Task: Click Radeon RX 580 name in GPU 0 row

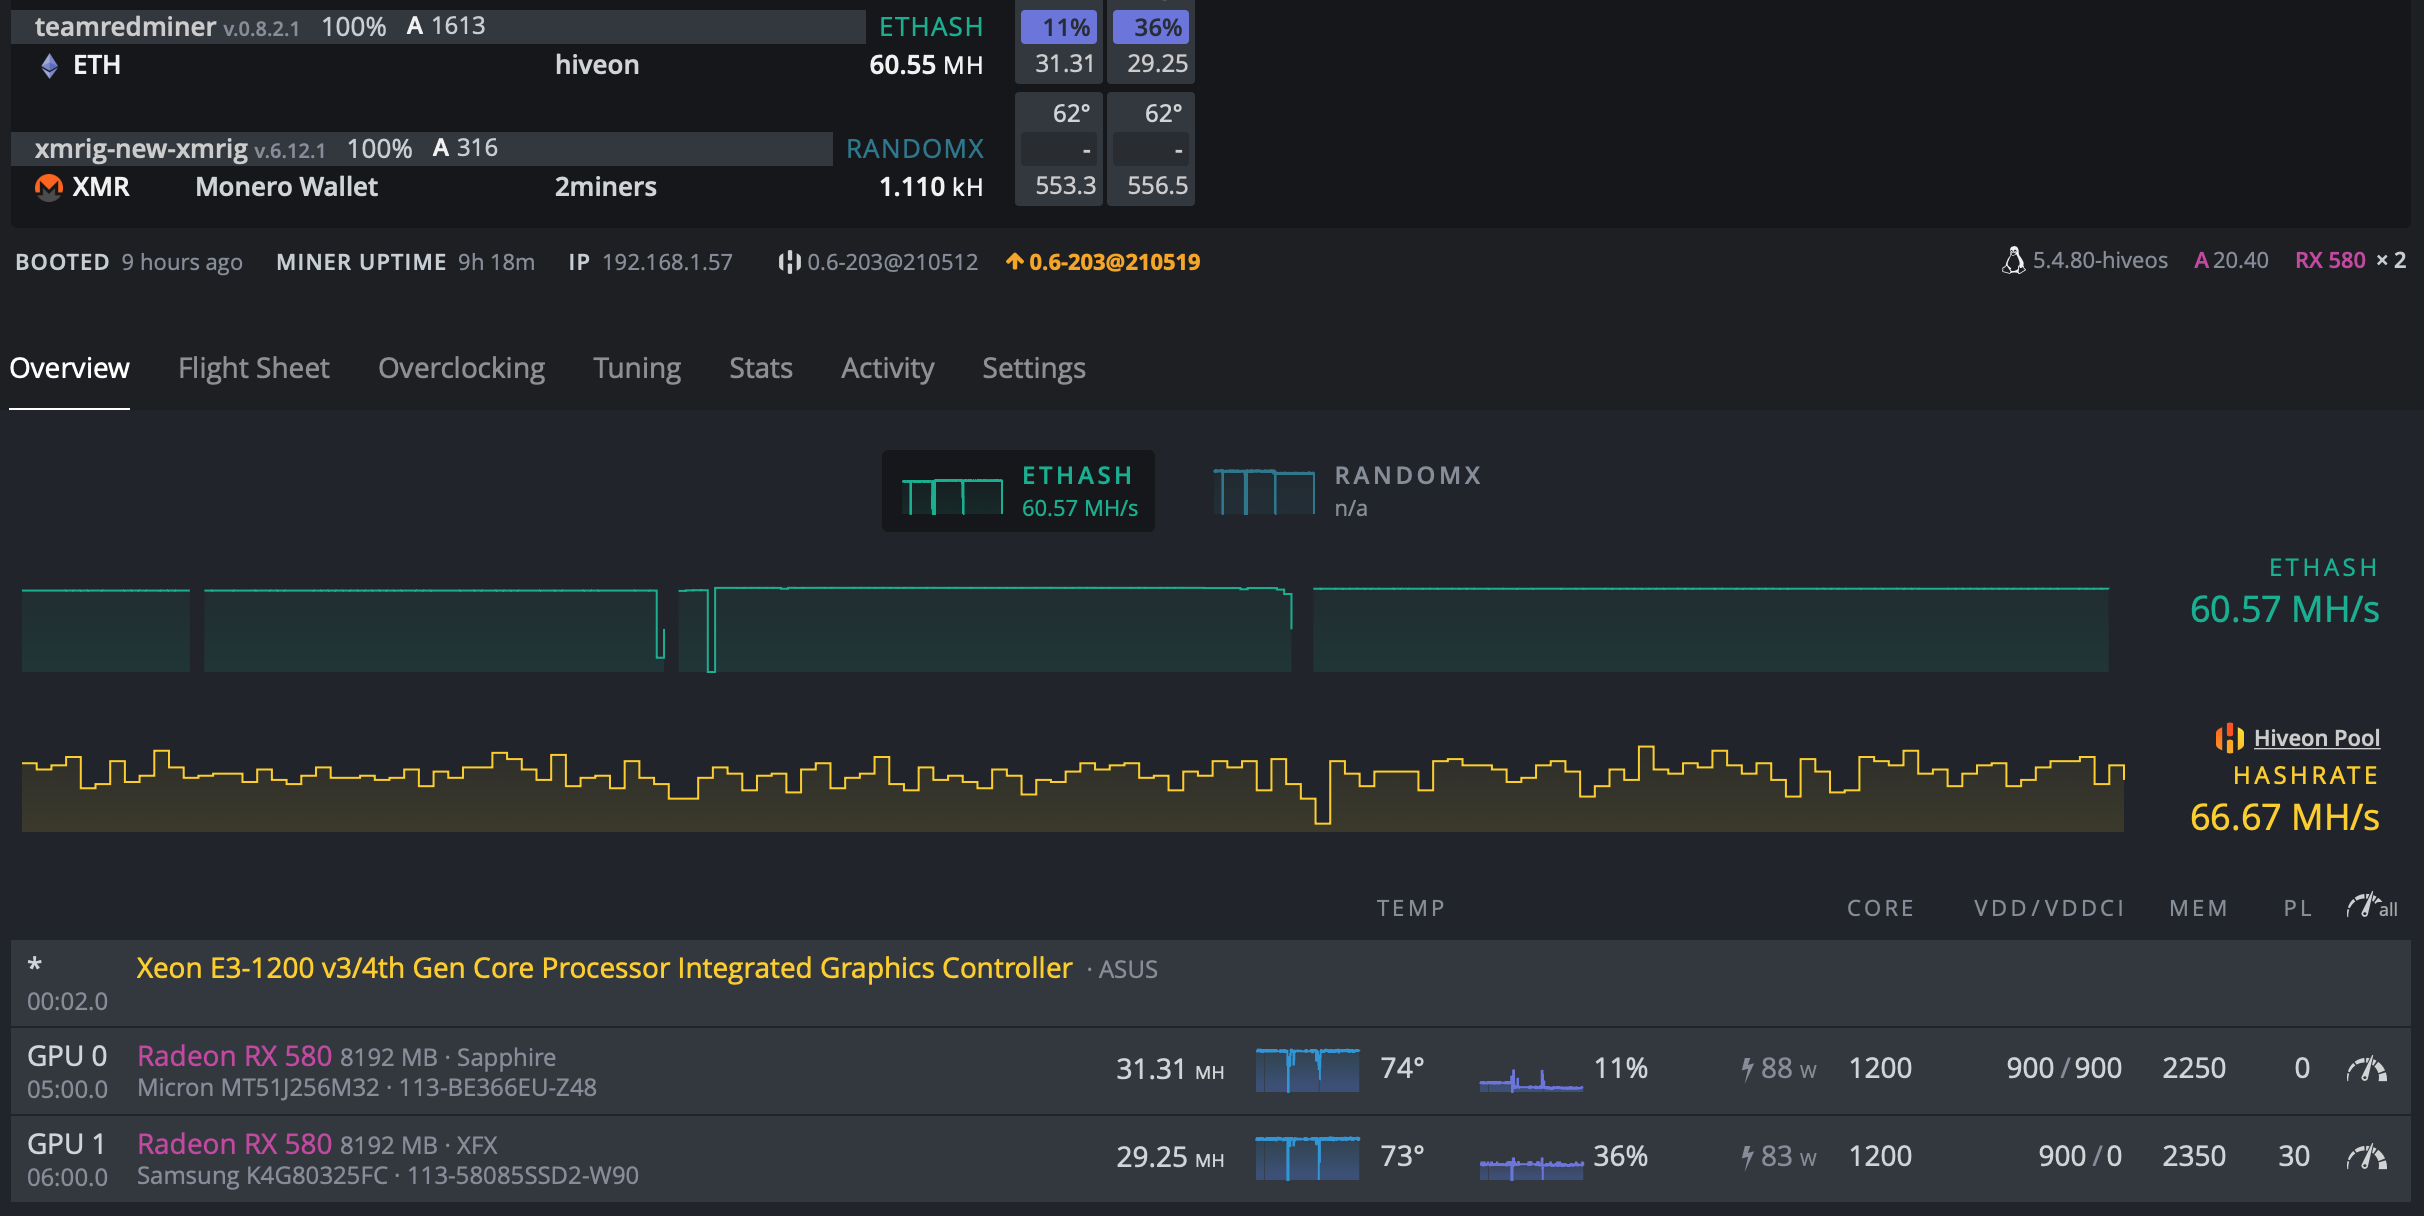Action: [x=234, y=1056]
